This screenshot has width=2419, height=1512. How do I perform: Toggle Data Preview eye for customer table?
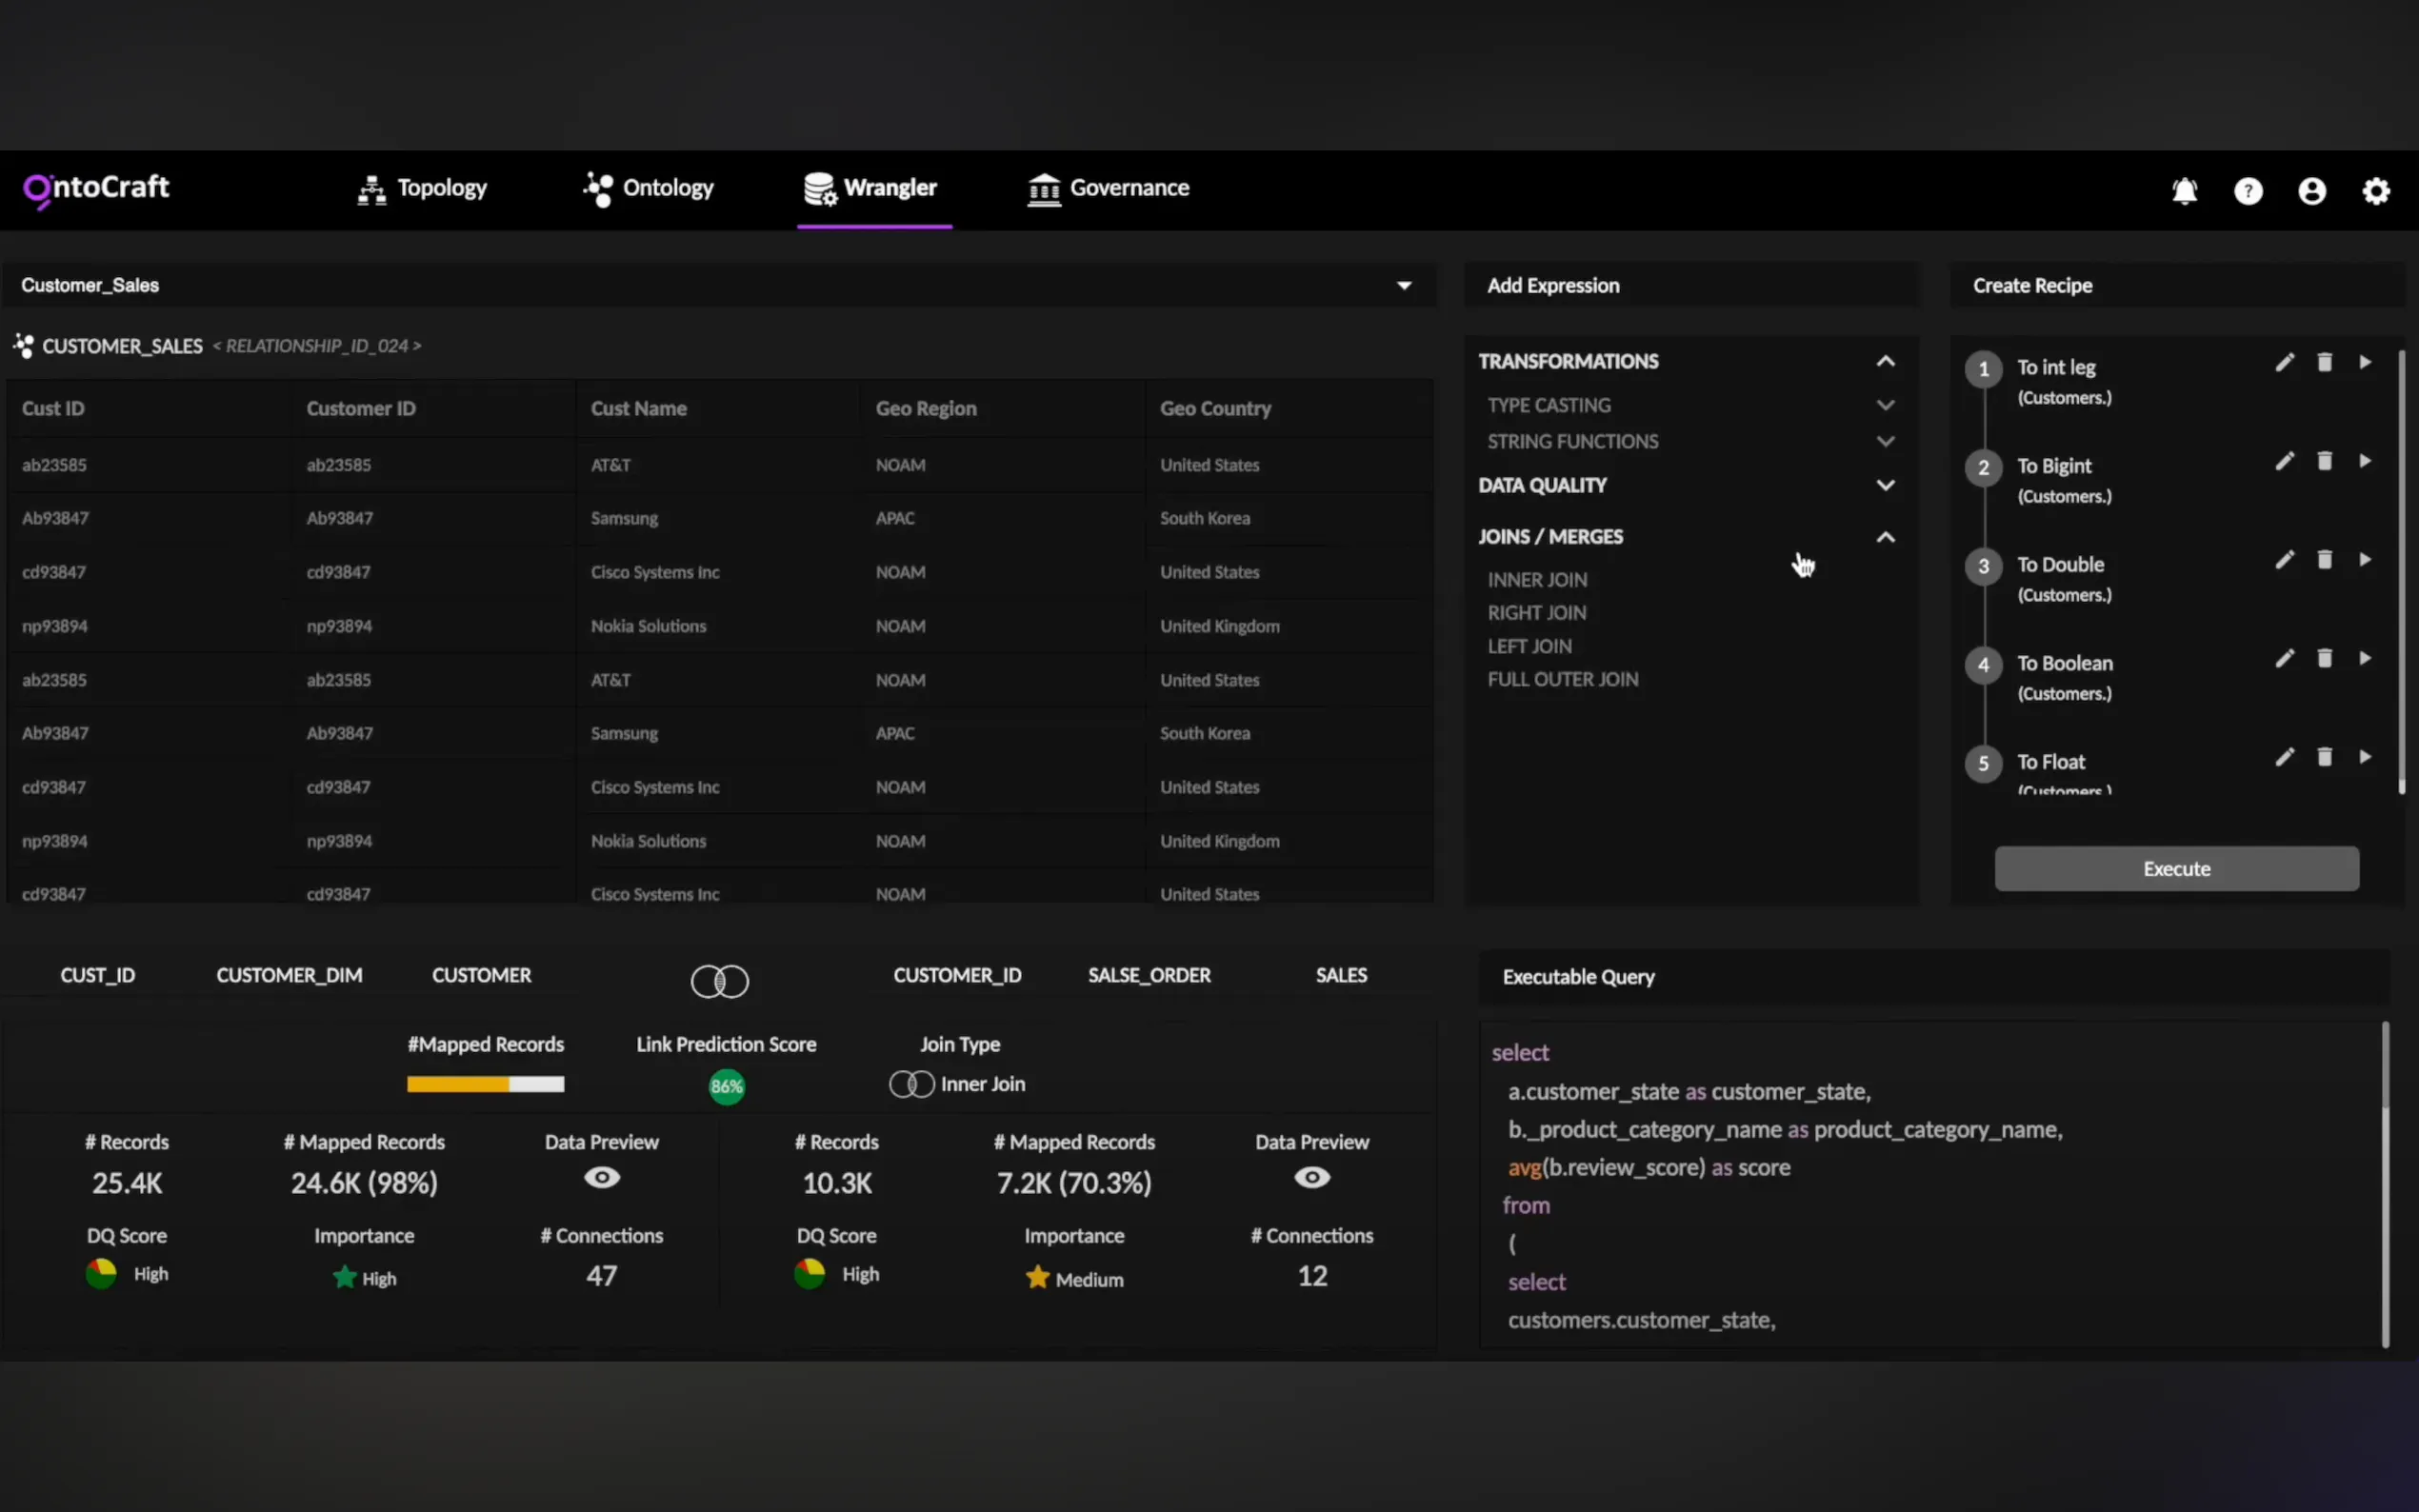[x=601, y=1177]
